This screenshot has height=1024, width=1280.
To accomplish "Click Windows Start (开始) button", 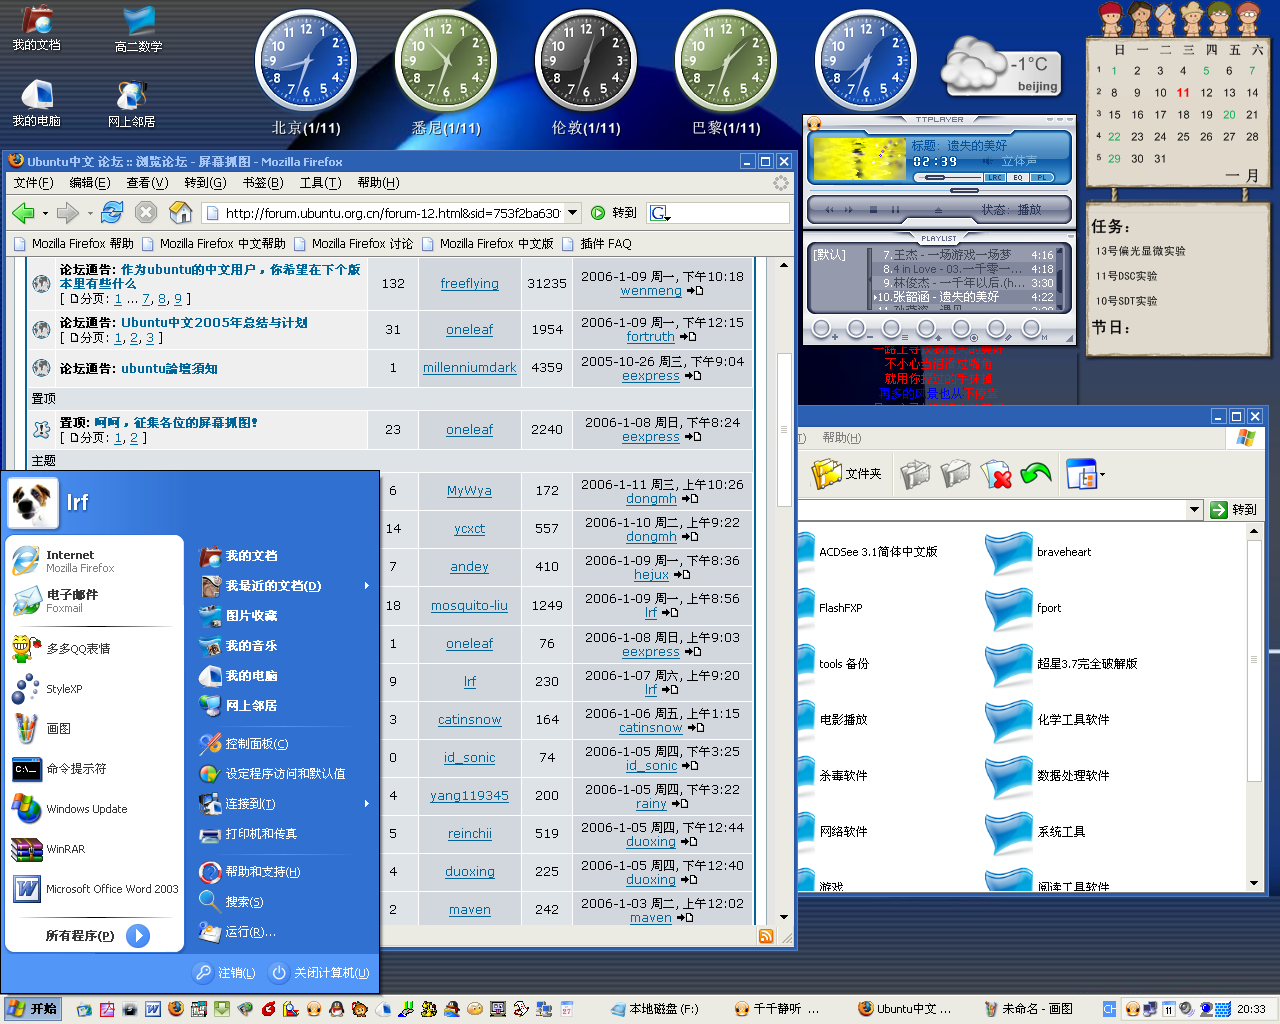I will [32, 1009].
